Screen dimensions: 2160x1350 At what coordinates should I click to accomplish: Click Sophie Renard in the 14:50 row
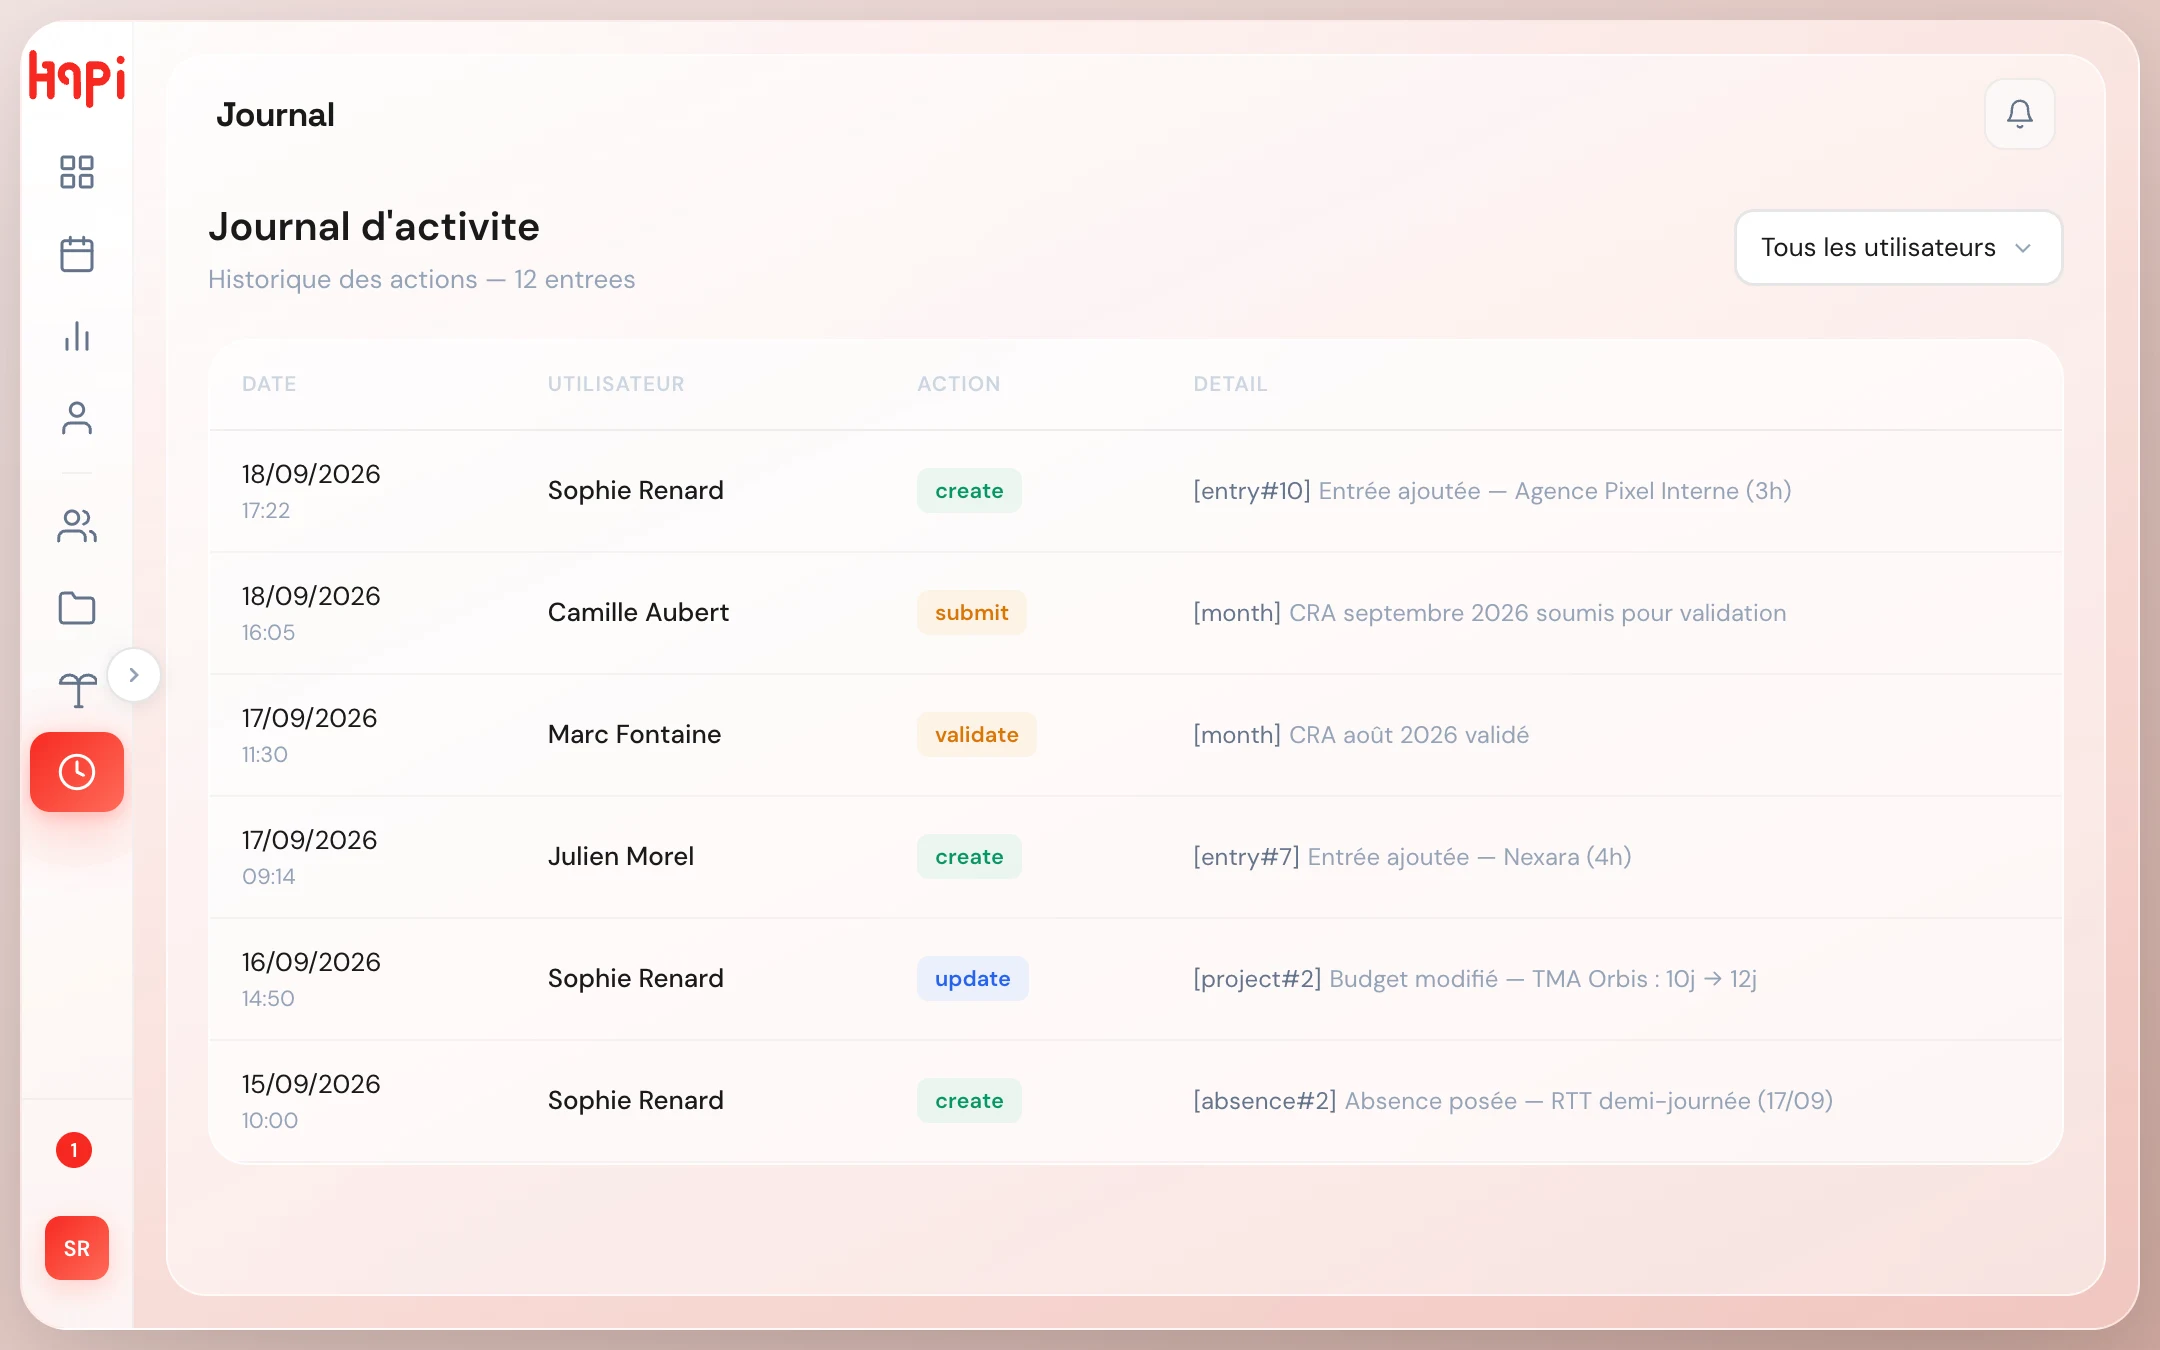coord(635,978)
